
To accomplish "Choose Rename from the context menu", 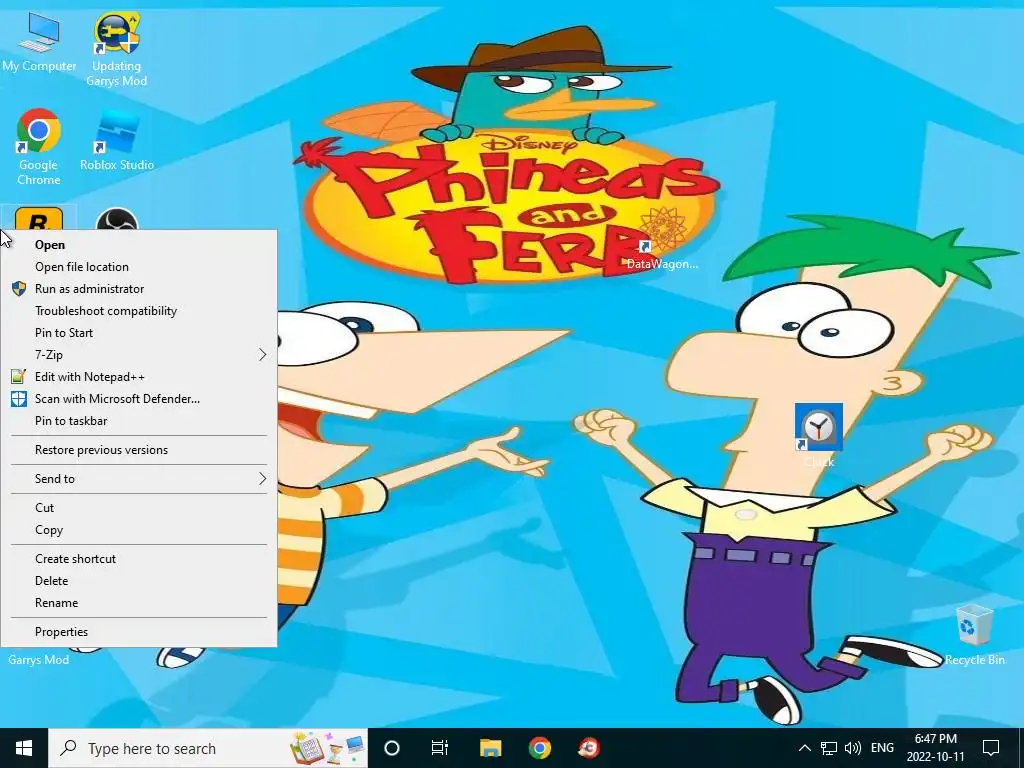I will tap(138, 603).
